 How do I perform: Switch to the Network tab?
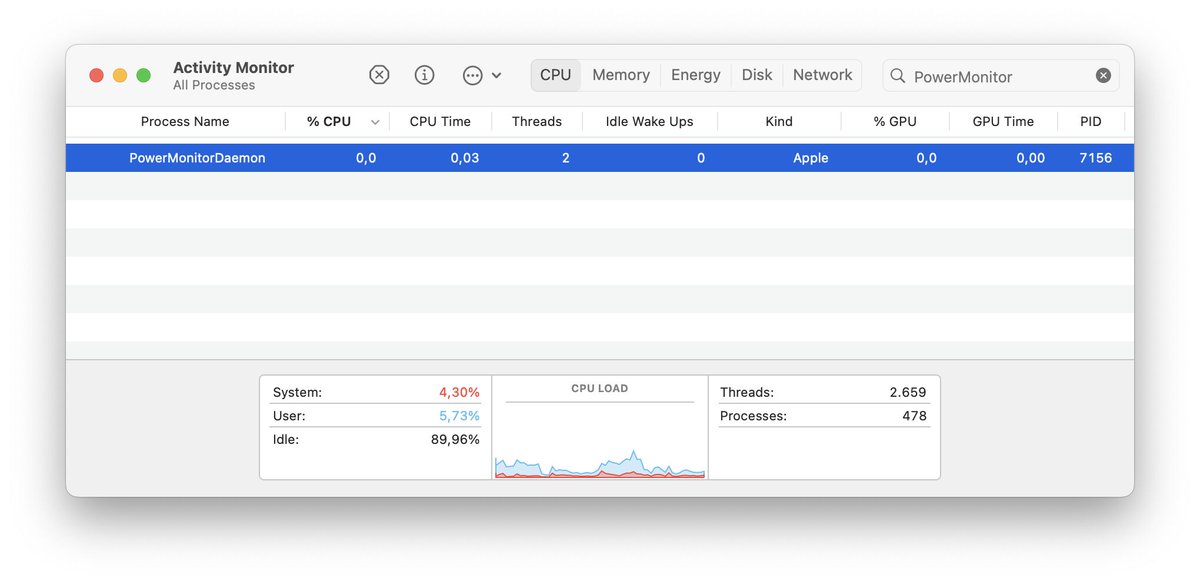click(x=823, y=75)
